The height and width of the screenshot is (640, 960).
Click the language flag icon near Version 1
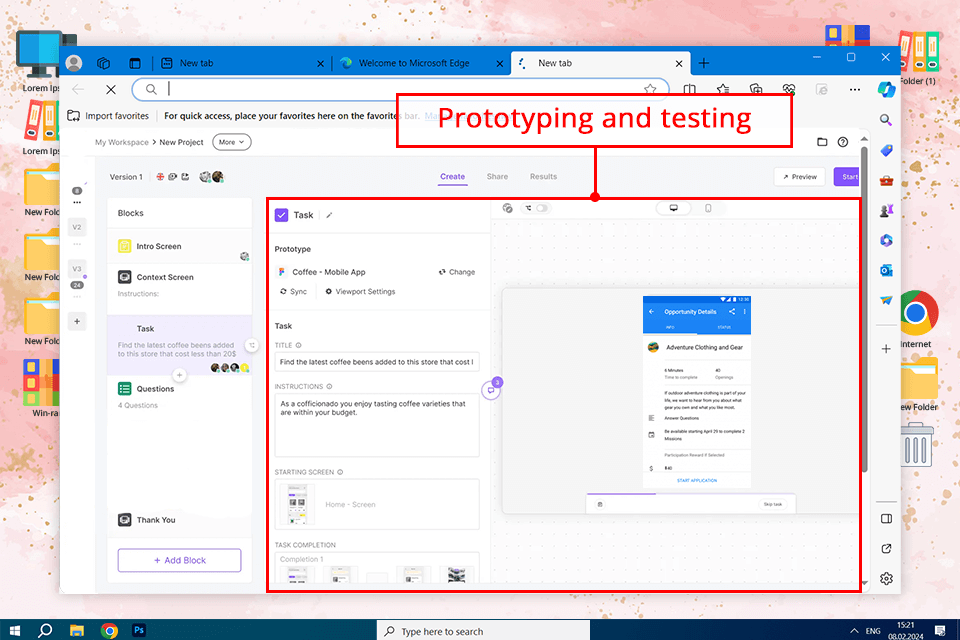(160, 177)
